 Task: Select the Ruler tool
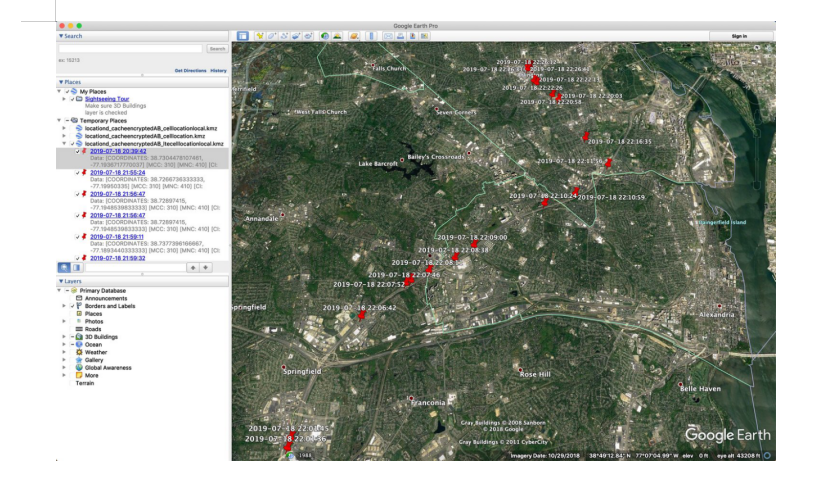pyautogui.click(x=371, y=36)
